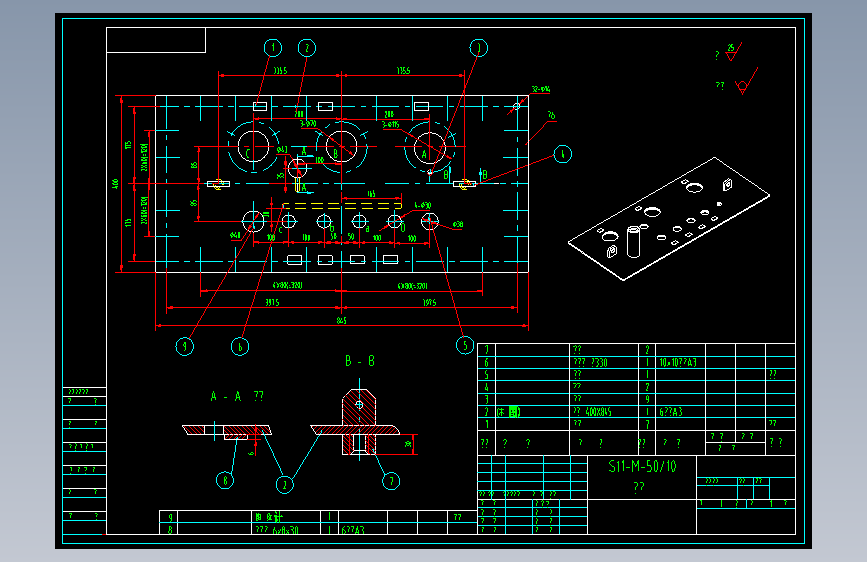Click the '10x10??A3' cell in the parts list

(x=678, y=362)
